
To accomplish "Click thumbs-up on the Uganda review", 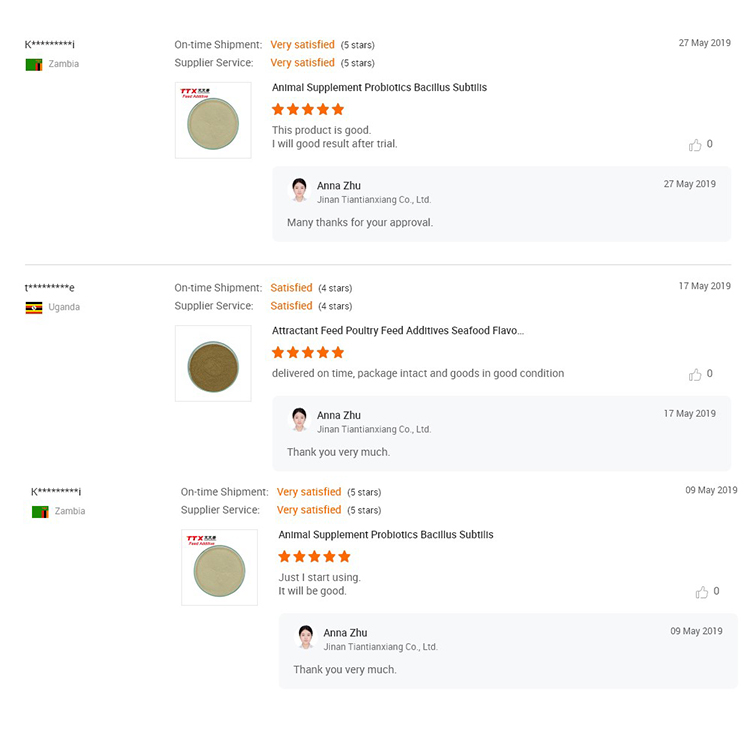I will point(695,375).
